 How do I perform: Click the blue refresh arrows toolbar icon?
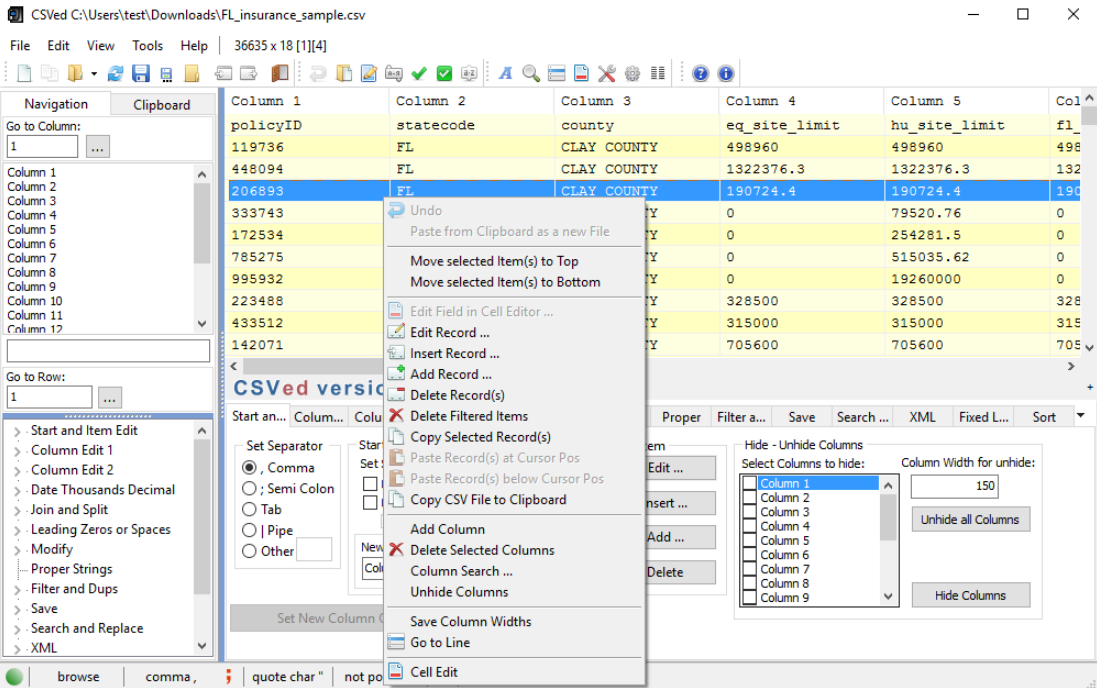(x=116, y=73)
